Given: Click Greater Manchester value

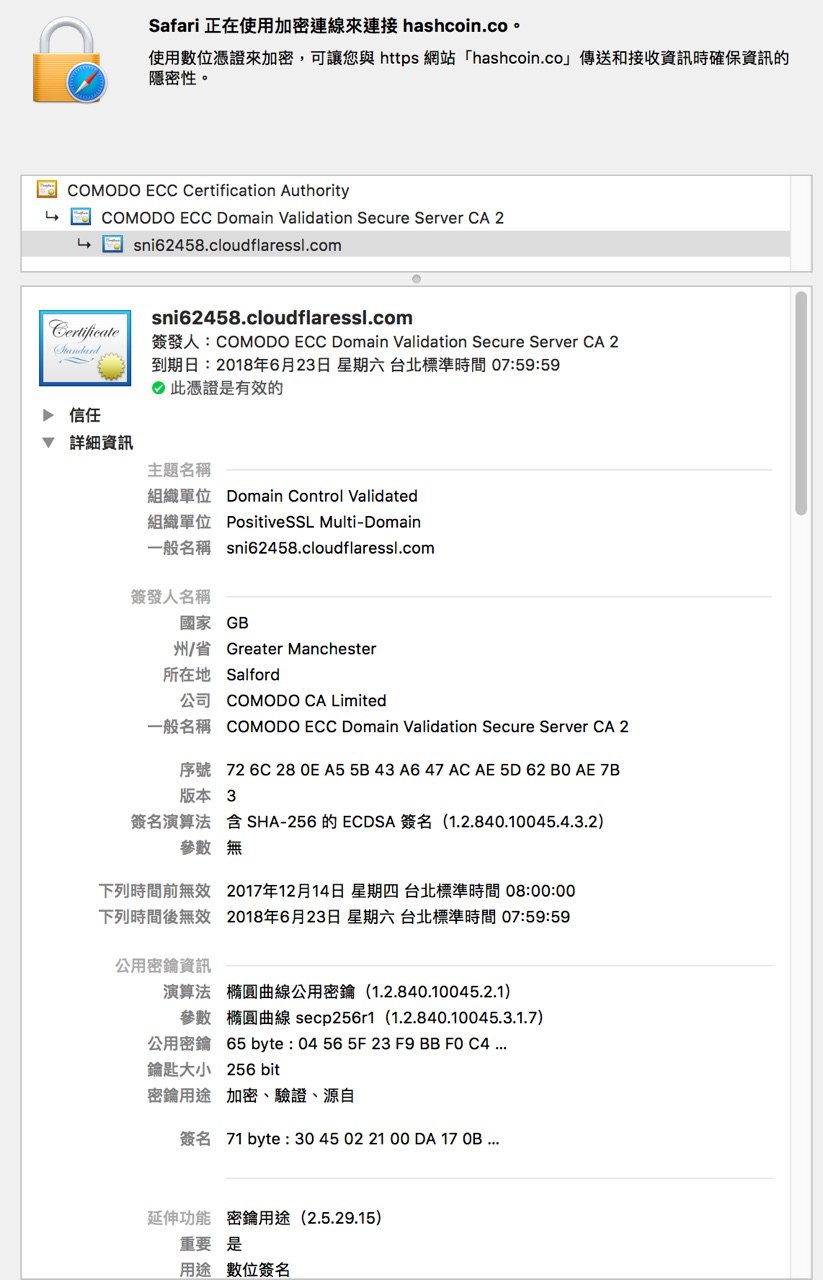Looking at the screenshot, I should click(302, 649).
